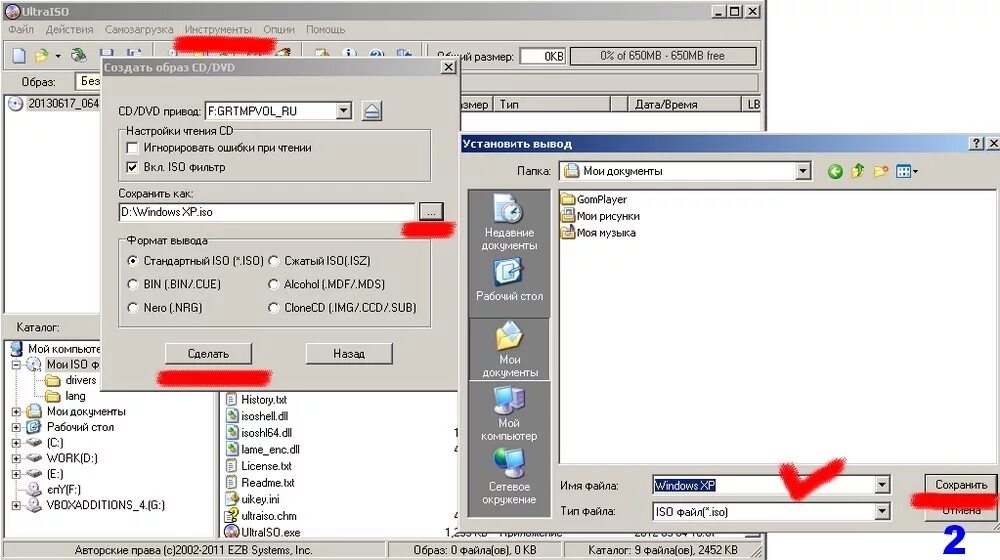Screen dimensions: 1000x560
Task: Expand the WORK(D:) drive node
Action: (16, 459)
